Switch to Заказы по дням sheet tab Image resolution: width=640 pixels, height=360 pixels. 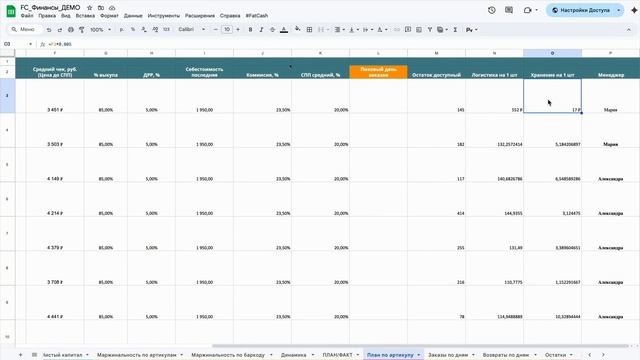[448, 355]
